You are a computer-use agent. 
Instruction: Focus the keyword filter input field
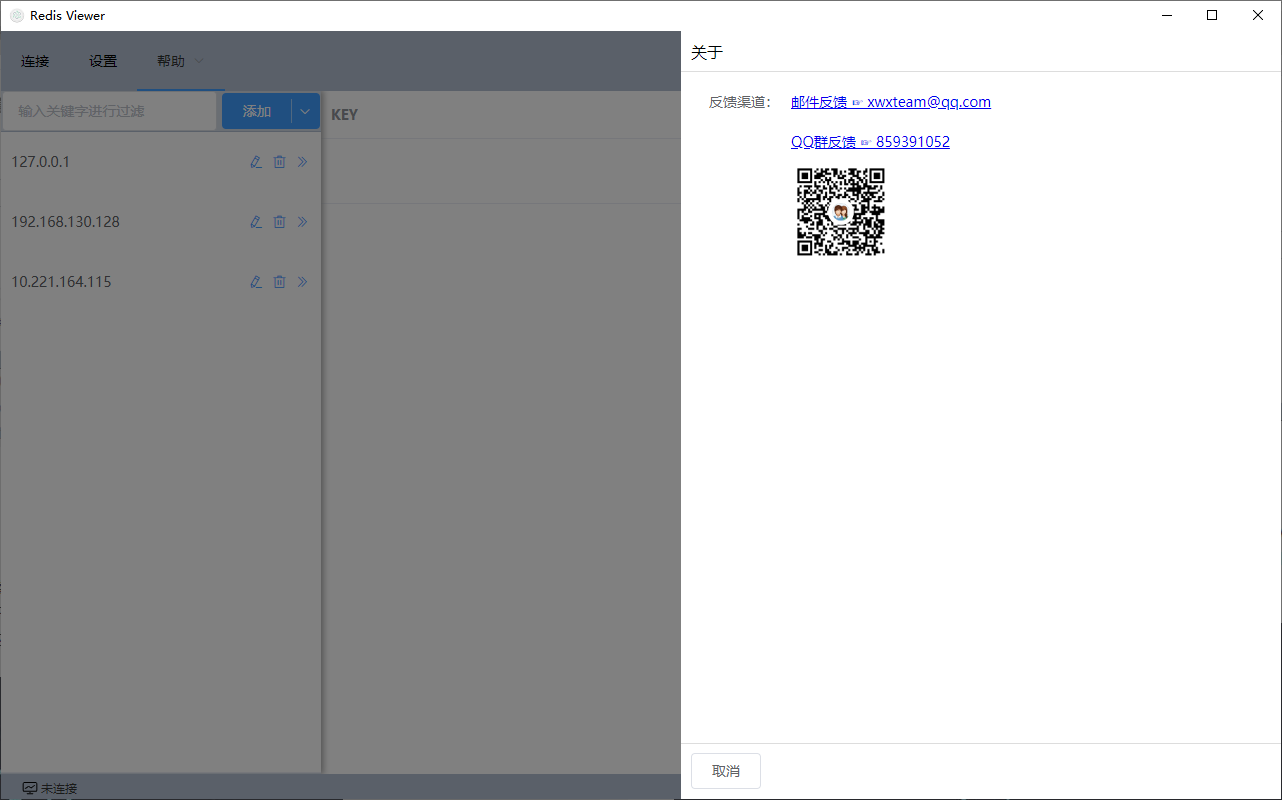109,111
